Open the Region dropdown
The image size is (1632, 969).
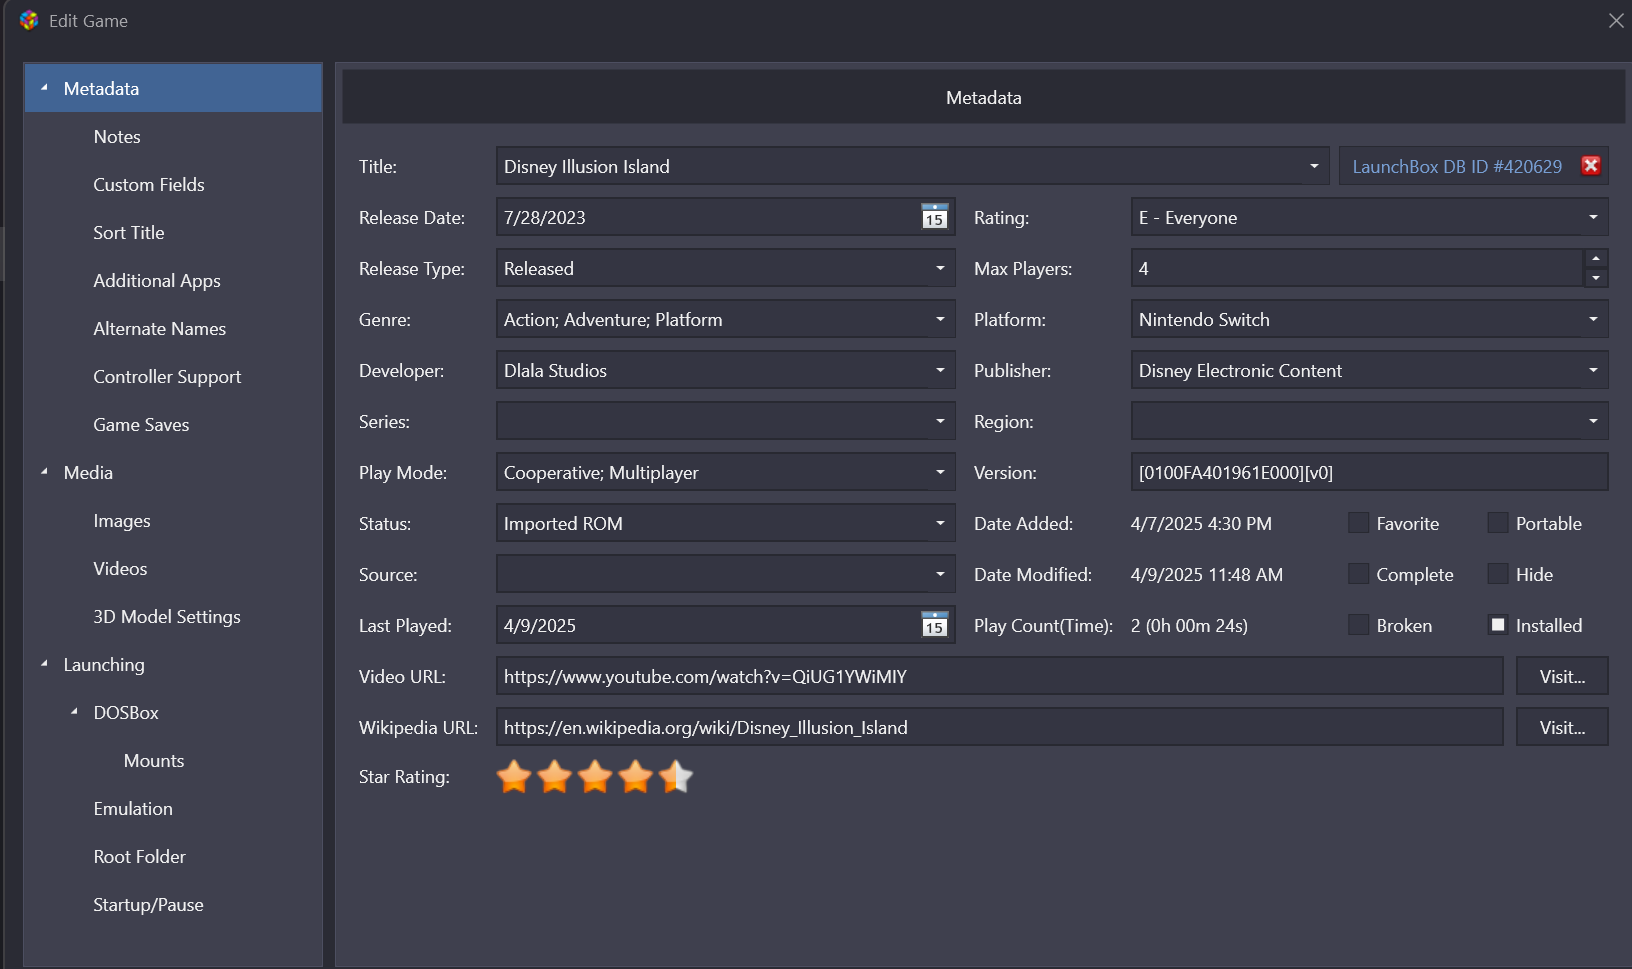pos(1593,421)
